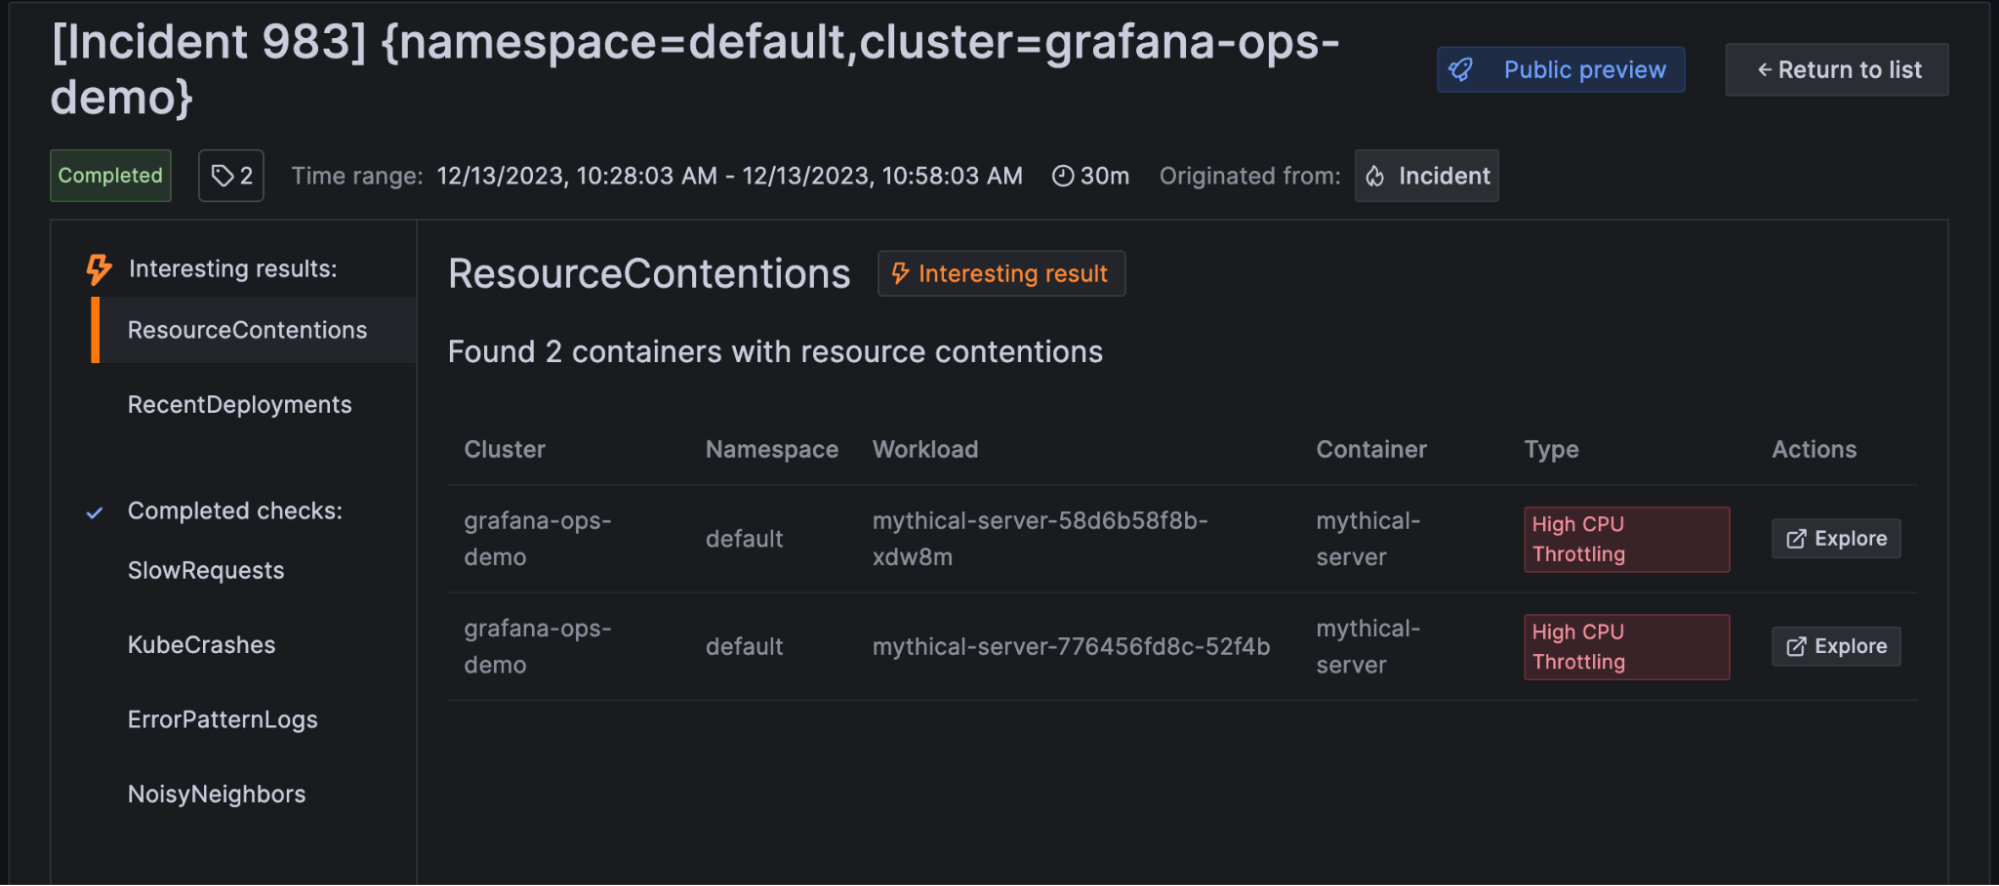Click the flame icon in Incident badge
Screen dimensions: 1999x886
coord(1376,176)
